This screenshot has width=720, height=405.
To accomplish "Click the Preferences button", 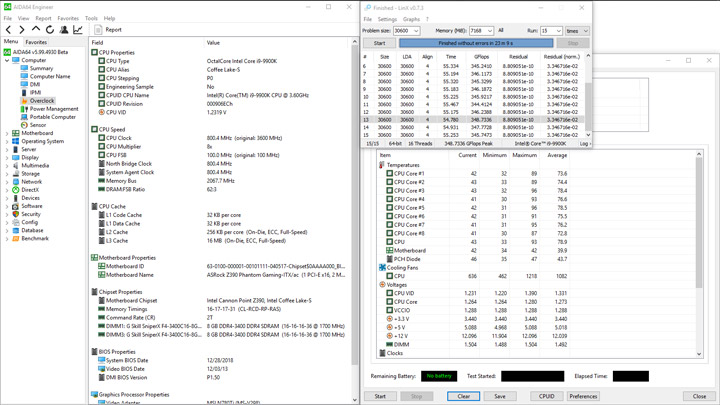I will pyautogui.click(x=583, y=396).
